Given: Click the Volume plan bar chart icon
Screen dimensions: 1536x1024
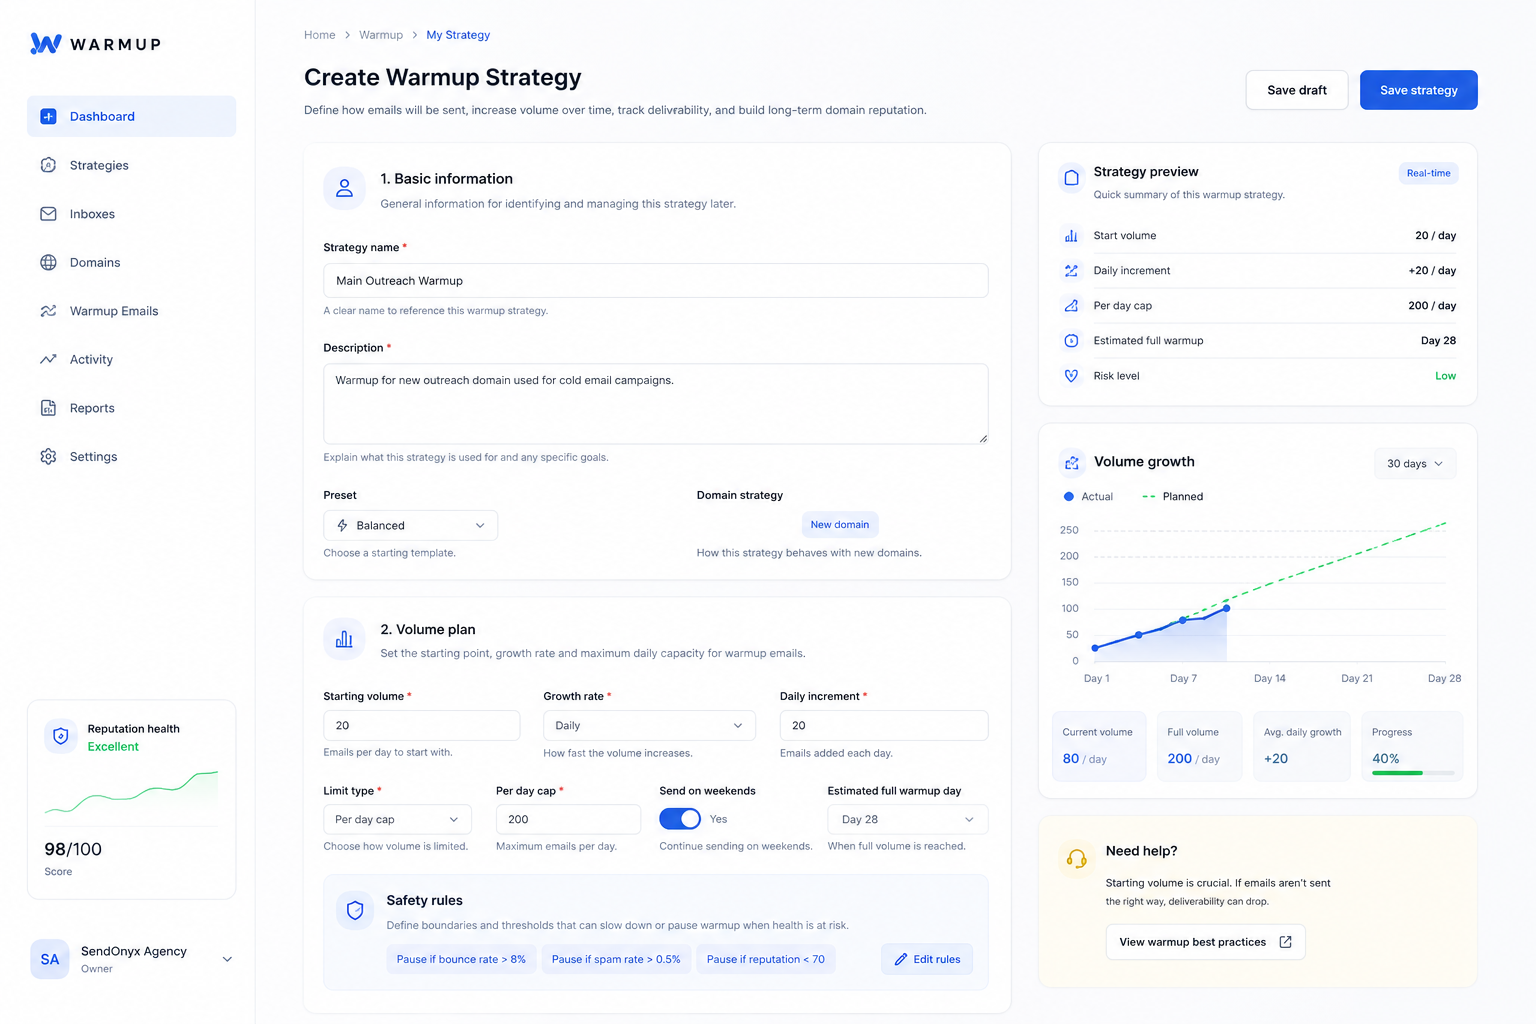Looking at the screenshot, I should coord(344,639).
